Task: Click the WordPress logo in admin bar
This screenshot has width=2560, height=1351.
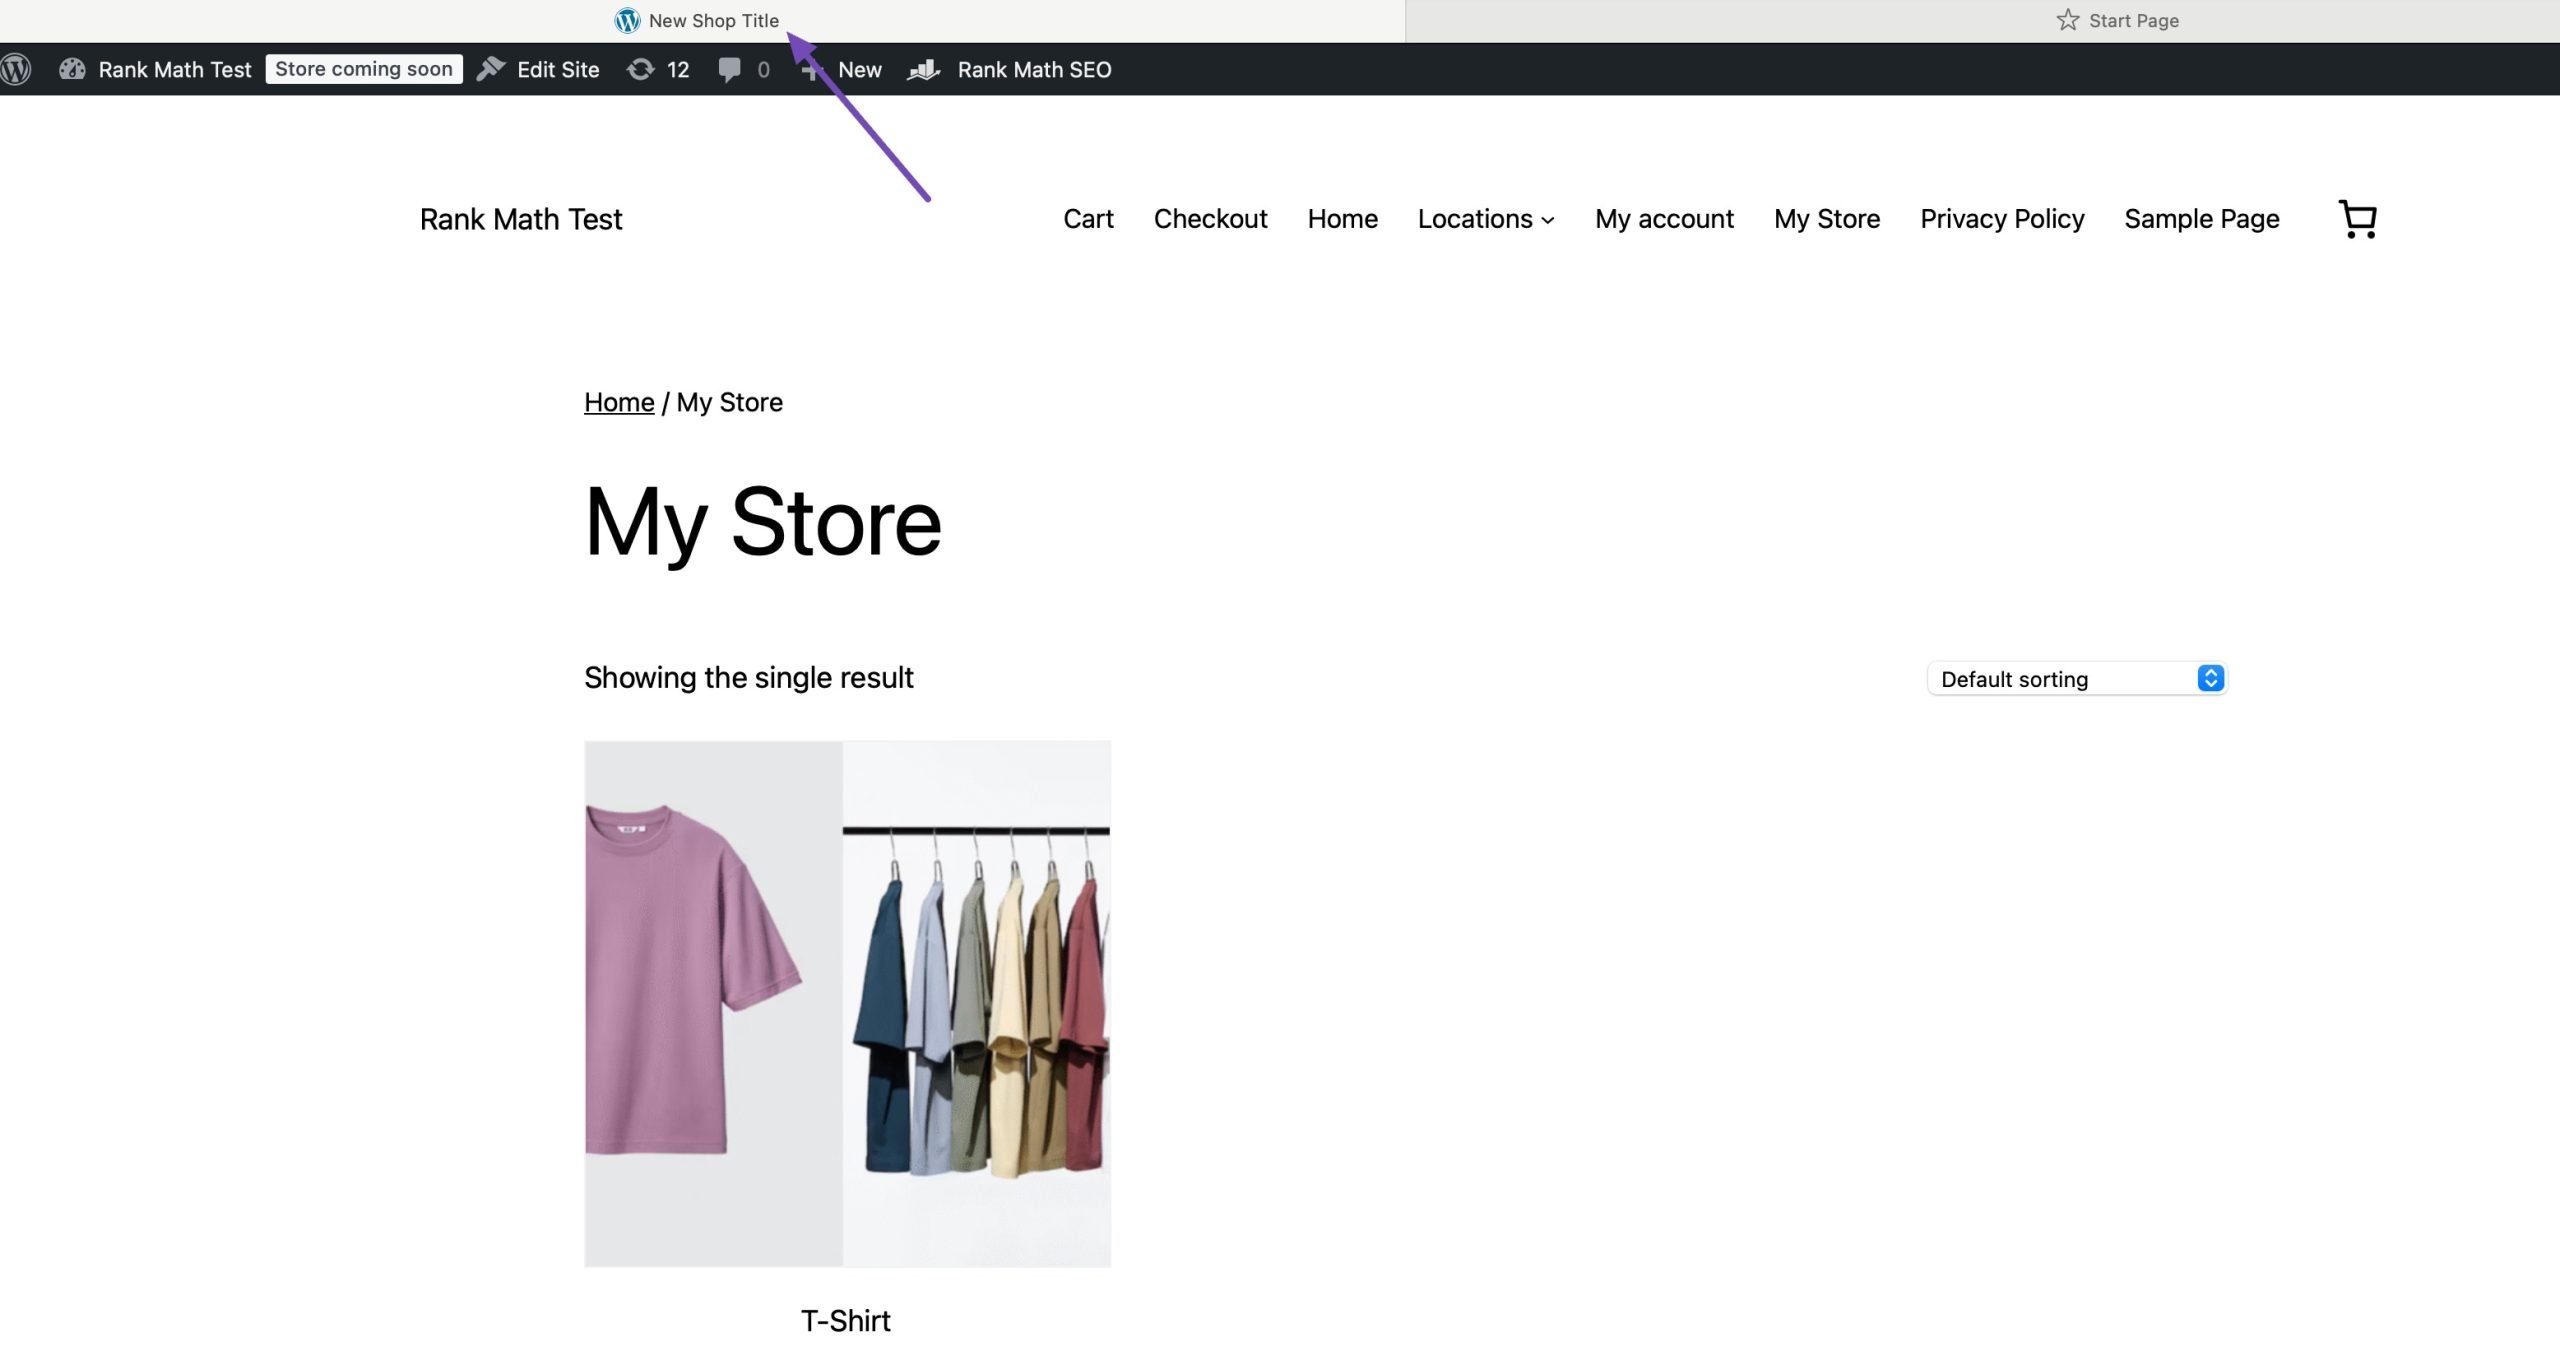Action: [x=16, y=69]
